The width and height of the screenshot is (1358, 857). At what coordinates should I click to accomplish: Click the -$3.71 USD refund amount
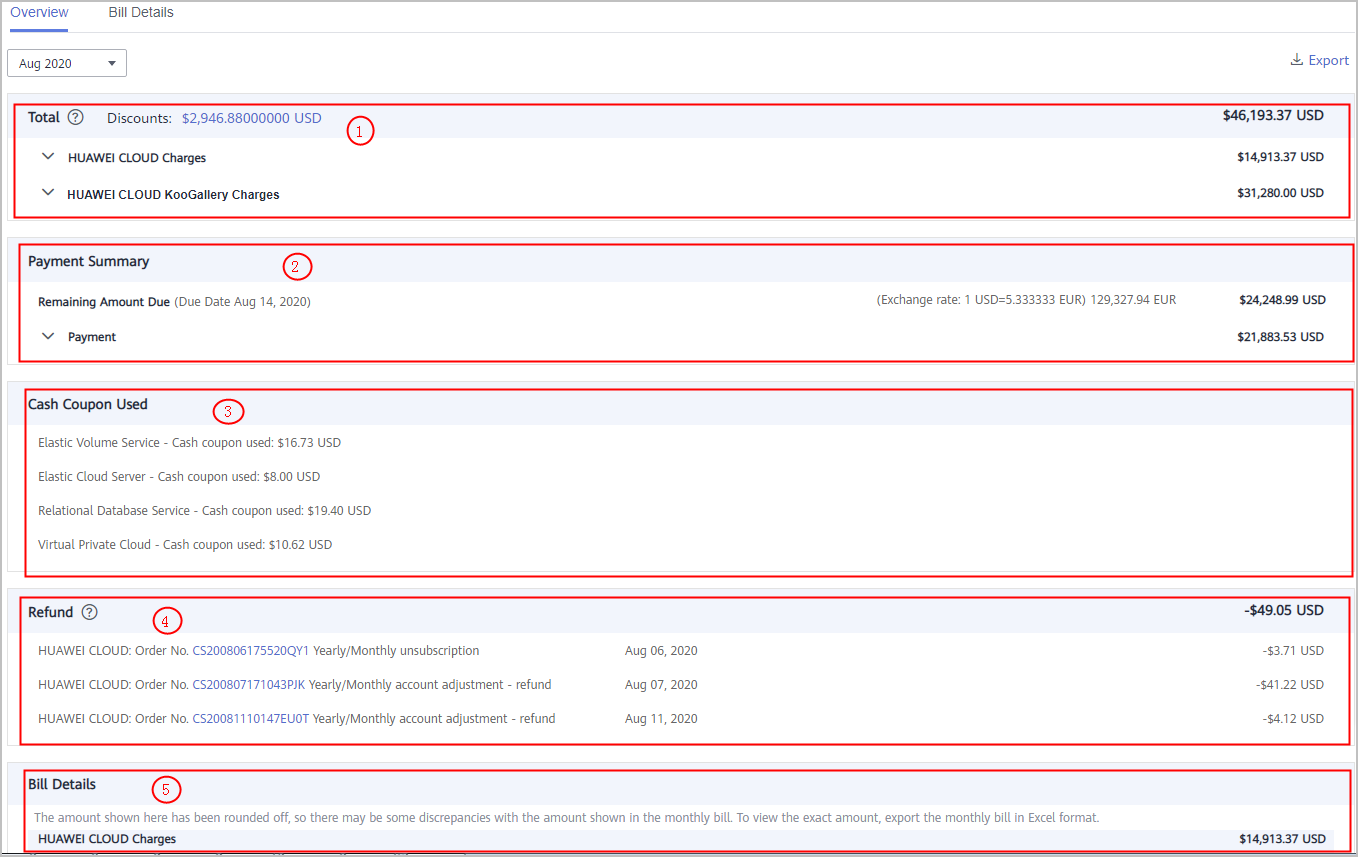click(x=1293, y=651)
